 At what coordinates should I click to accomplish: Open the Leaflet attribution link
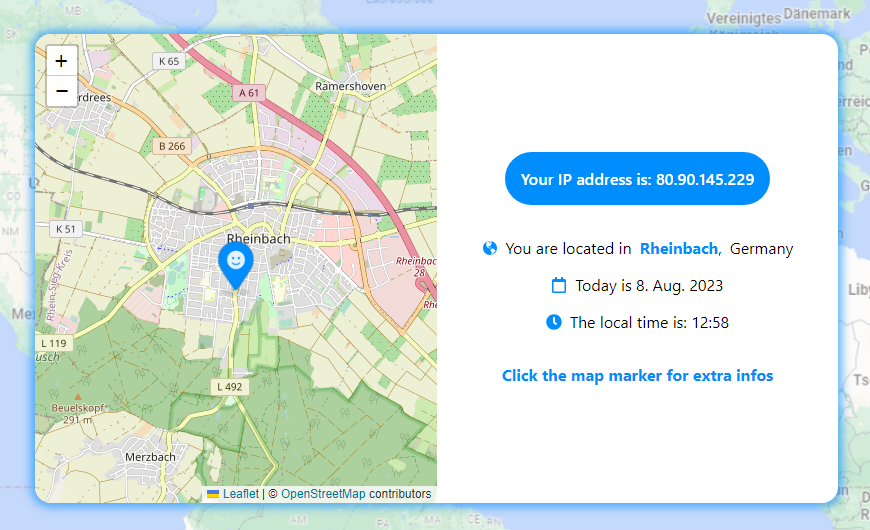[x=241, y=493]
